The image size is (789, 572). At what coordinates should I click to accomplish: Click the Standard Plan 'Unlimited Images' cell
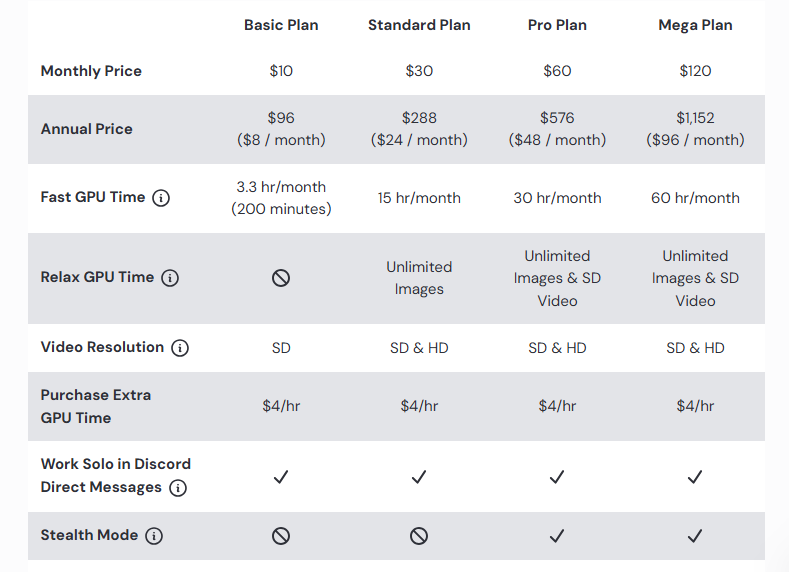[x=419, y=278]
